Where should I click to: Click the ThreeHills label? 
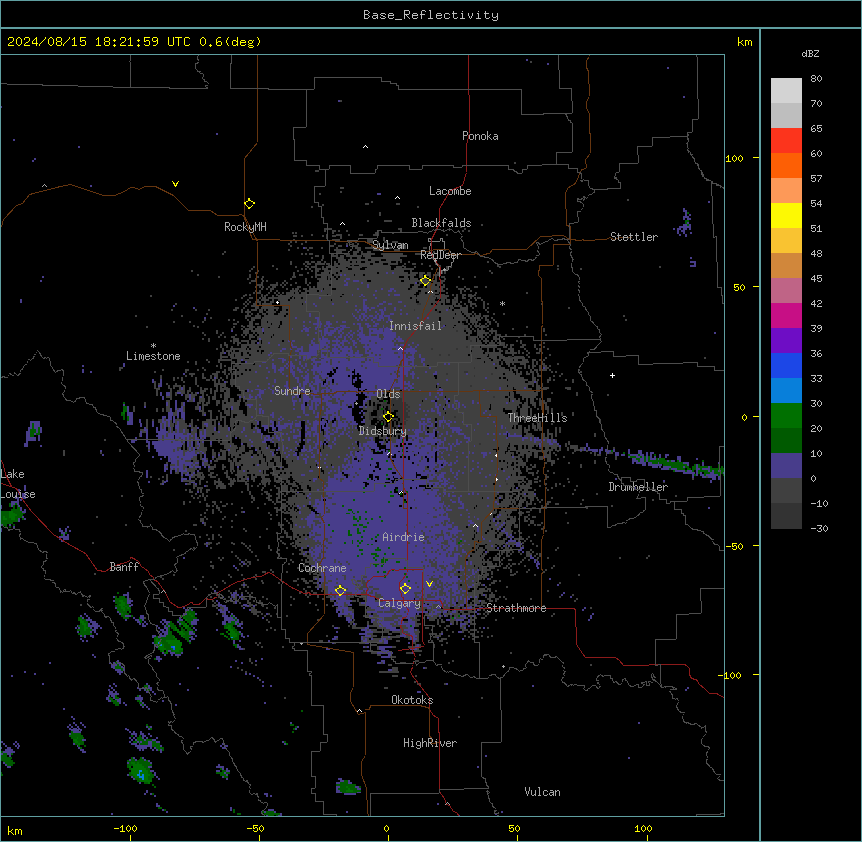pyautogui.click(x=537, y=418)
